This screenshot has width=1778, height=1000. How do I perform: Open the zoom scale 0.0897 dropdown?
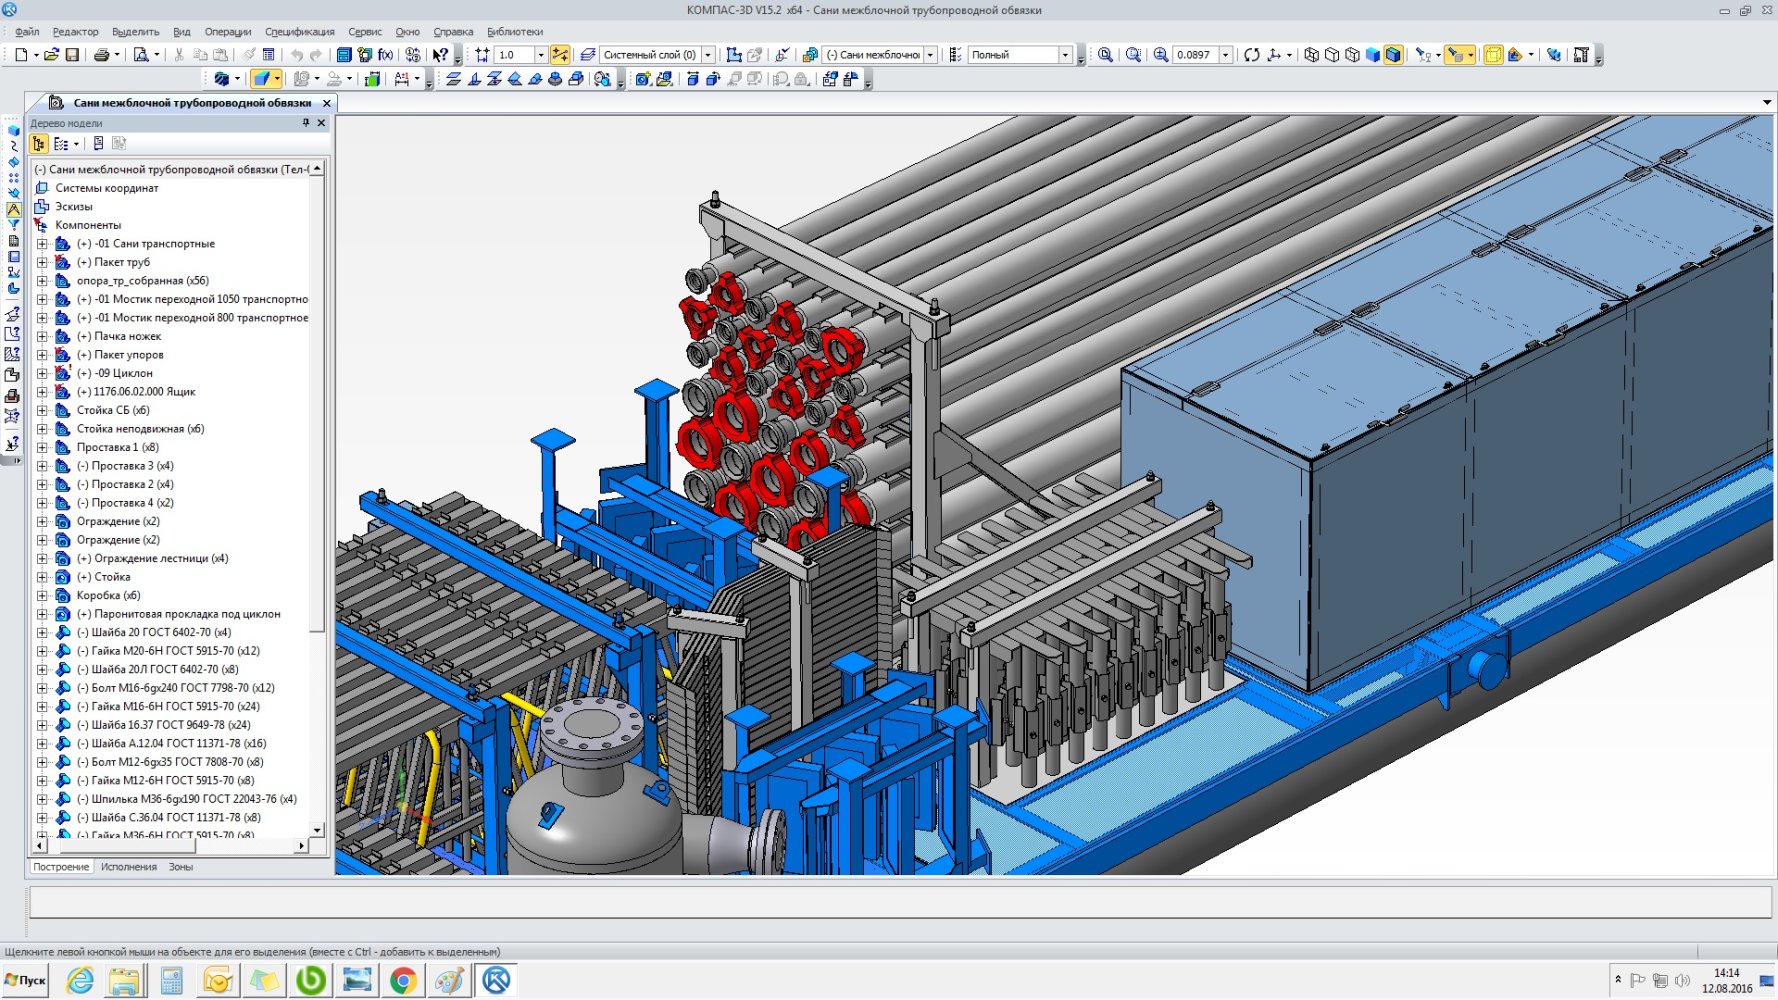[x=1225, y=55]
